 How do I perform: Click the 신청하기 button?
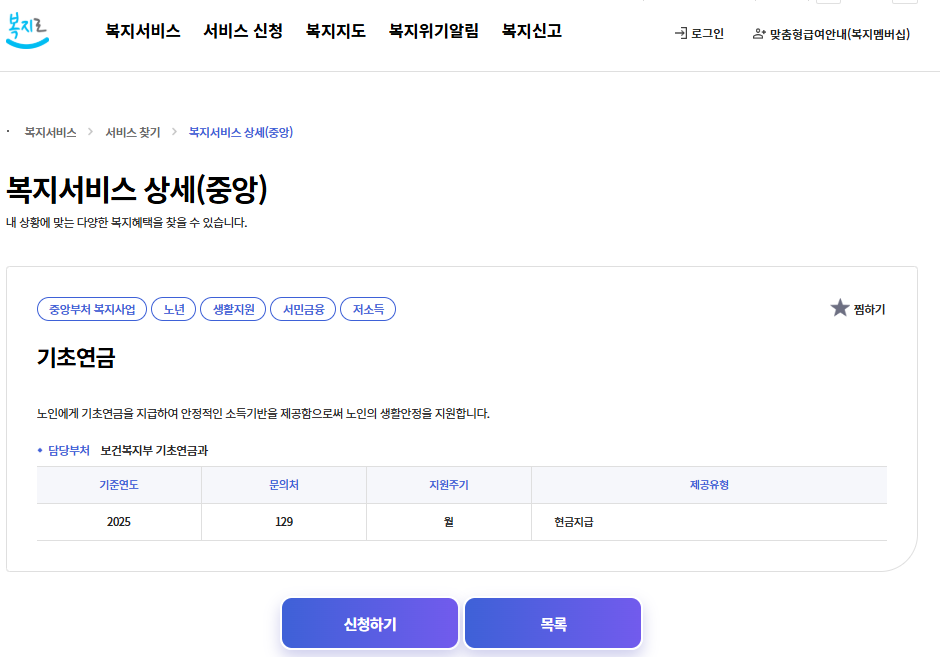370,623
